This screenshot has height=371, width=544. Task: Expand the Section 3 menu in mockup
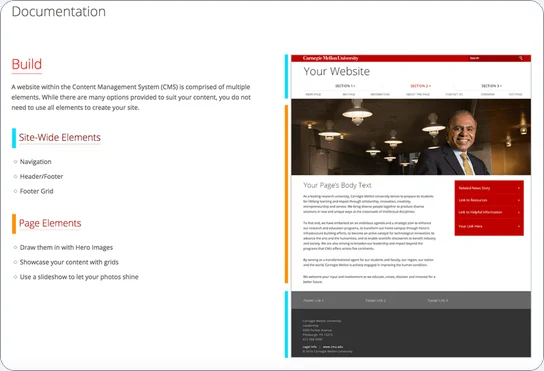(x=491, y=86)
